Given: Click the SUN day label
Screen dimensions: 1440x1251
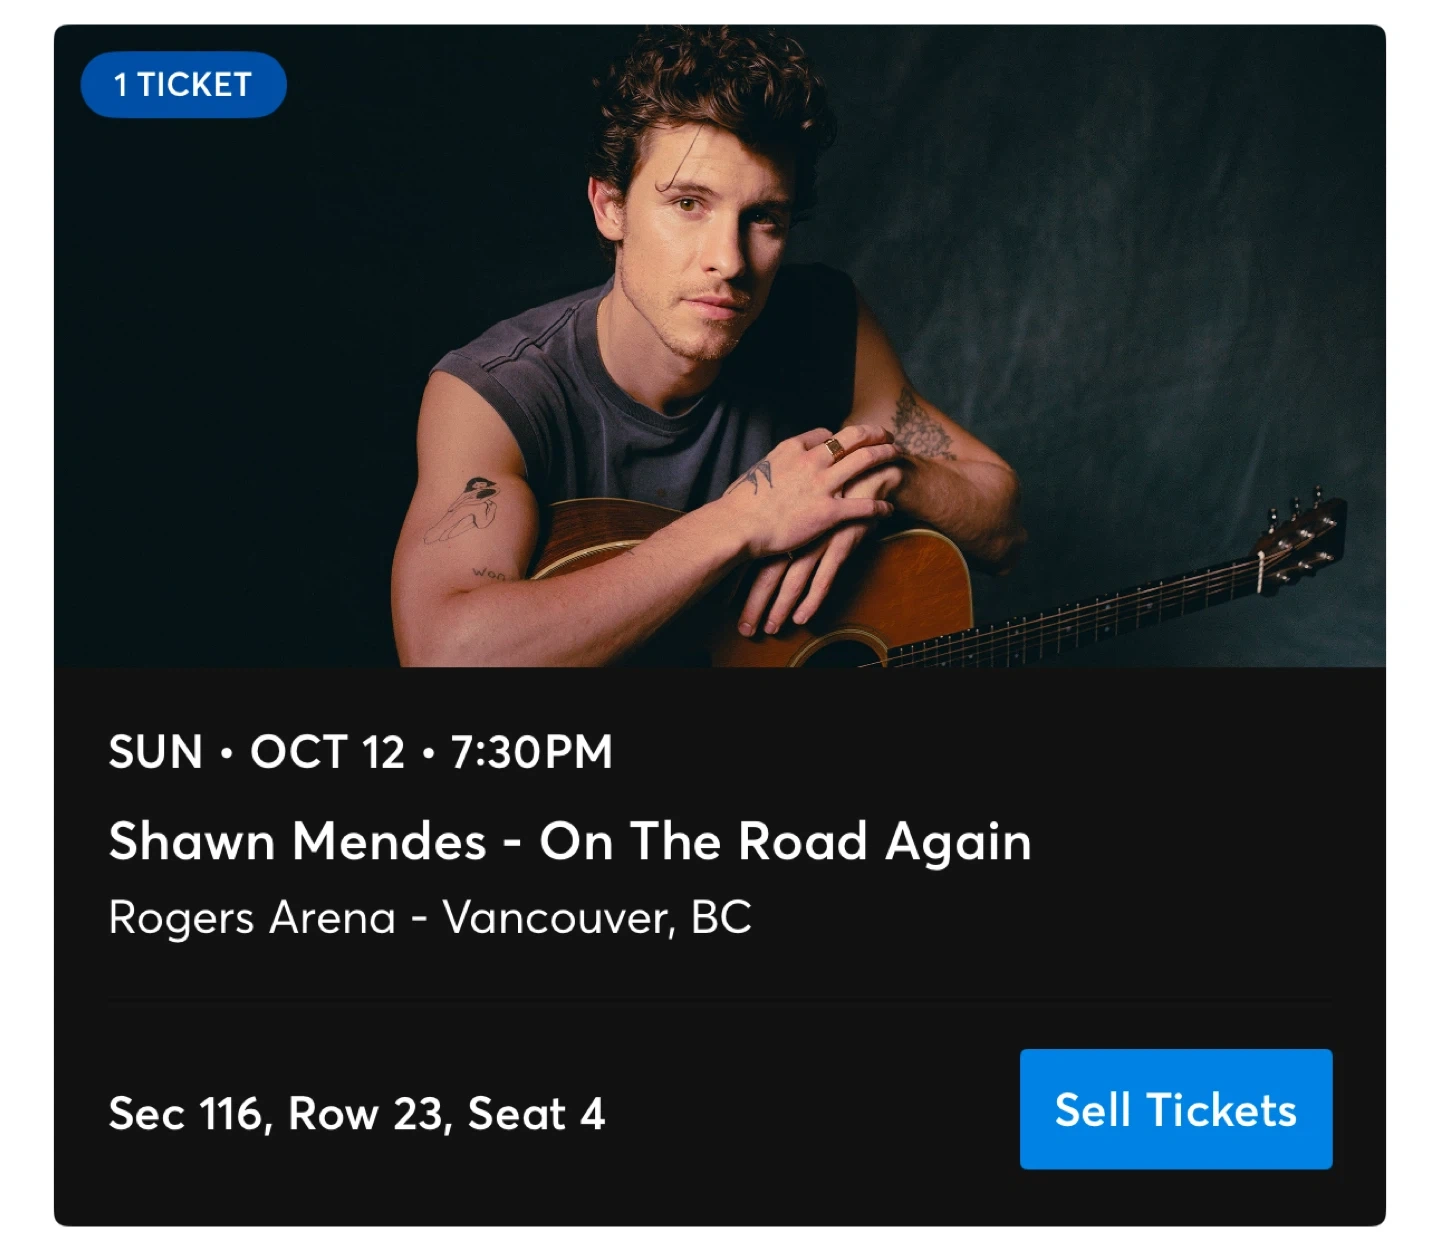Looking at the screenshot, I should [155, 752].
